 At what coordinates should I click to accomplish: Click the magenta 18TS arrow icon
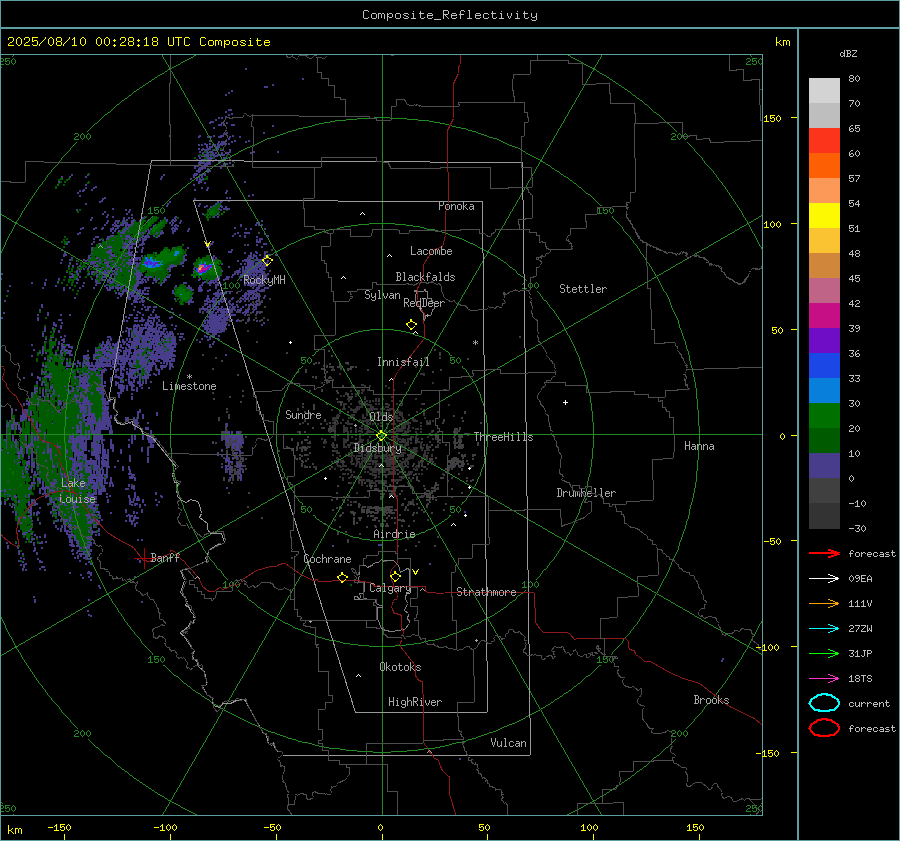[x=824, y=679]
